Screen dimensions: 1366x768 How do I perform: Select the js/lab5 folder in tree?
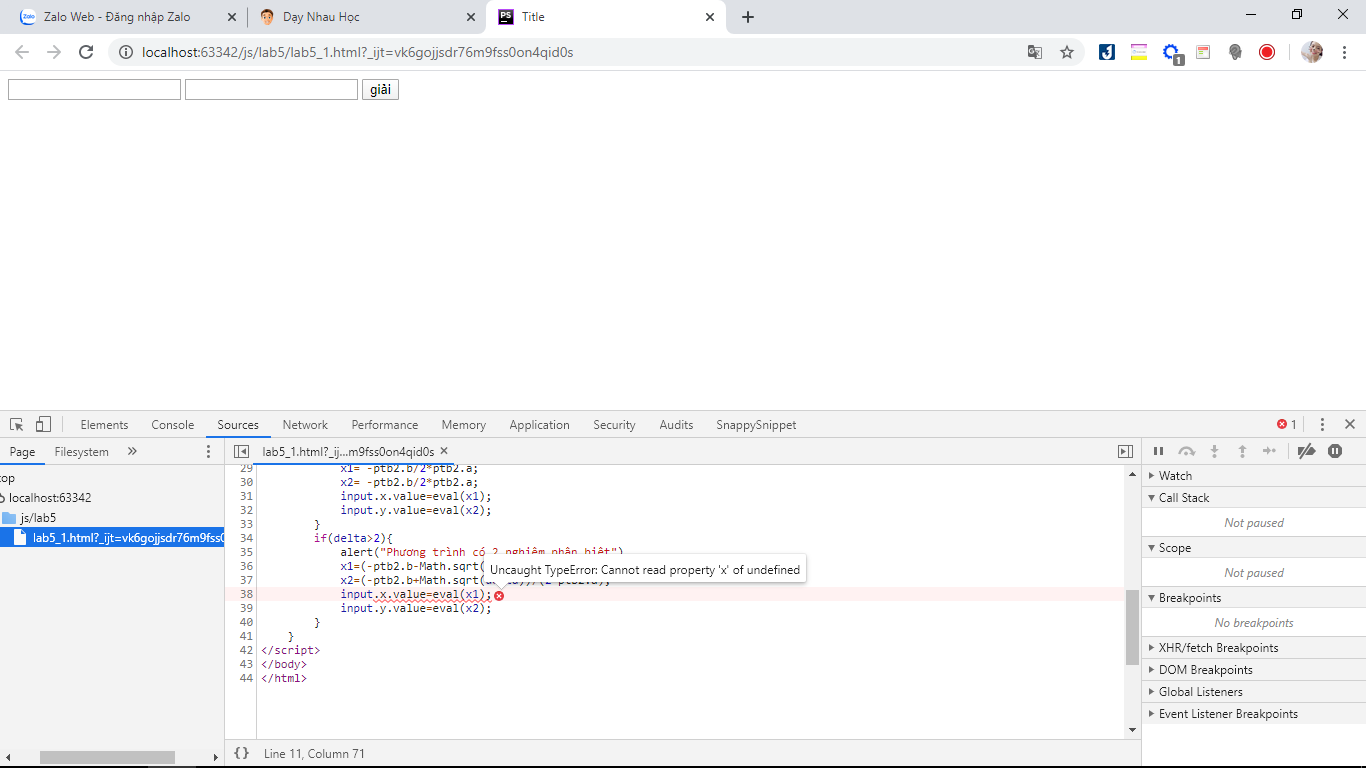click(x=38, y=518)
